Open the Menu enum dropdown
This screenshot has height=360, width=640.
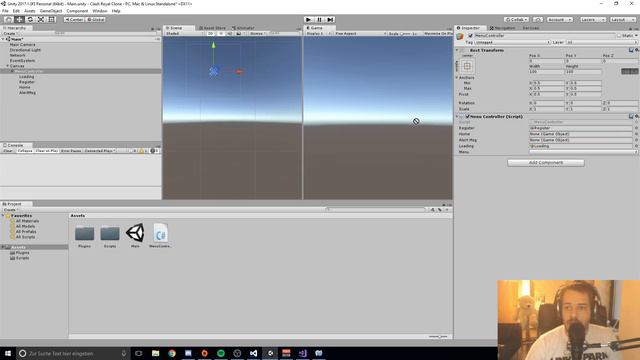[584, 152]
